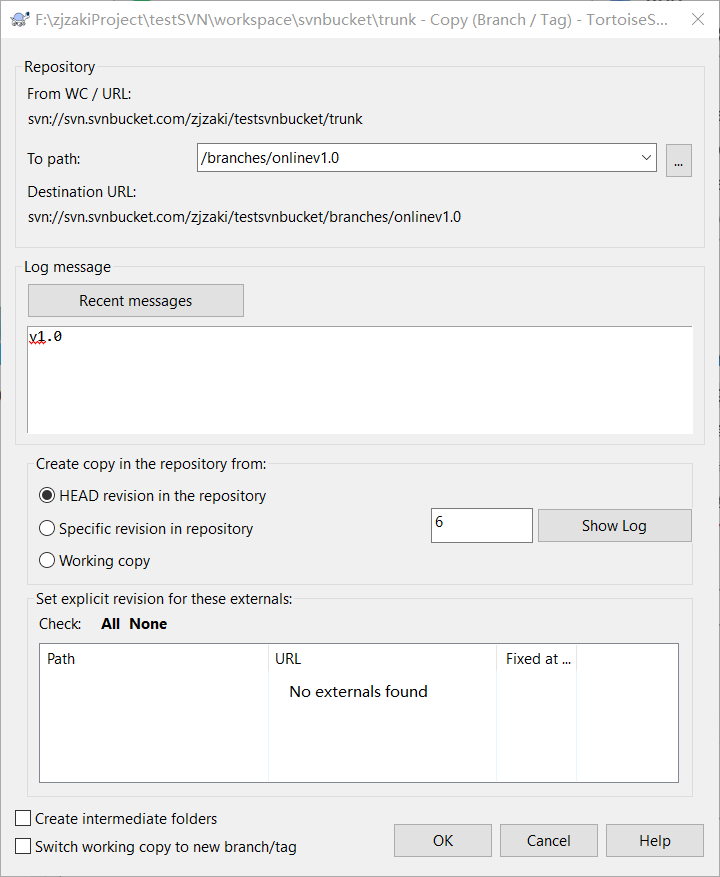This screenshot has height=877, width=720.
Task: Click the revision number field showing 6
Action: [x=481, y=525]
